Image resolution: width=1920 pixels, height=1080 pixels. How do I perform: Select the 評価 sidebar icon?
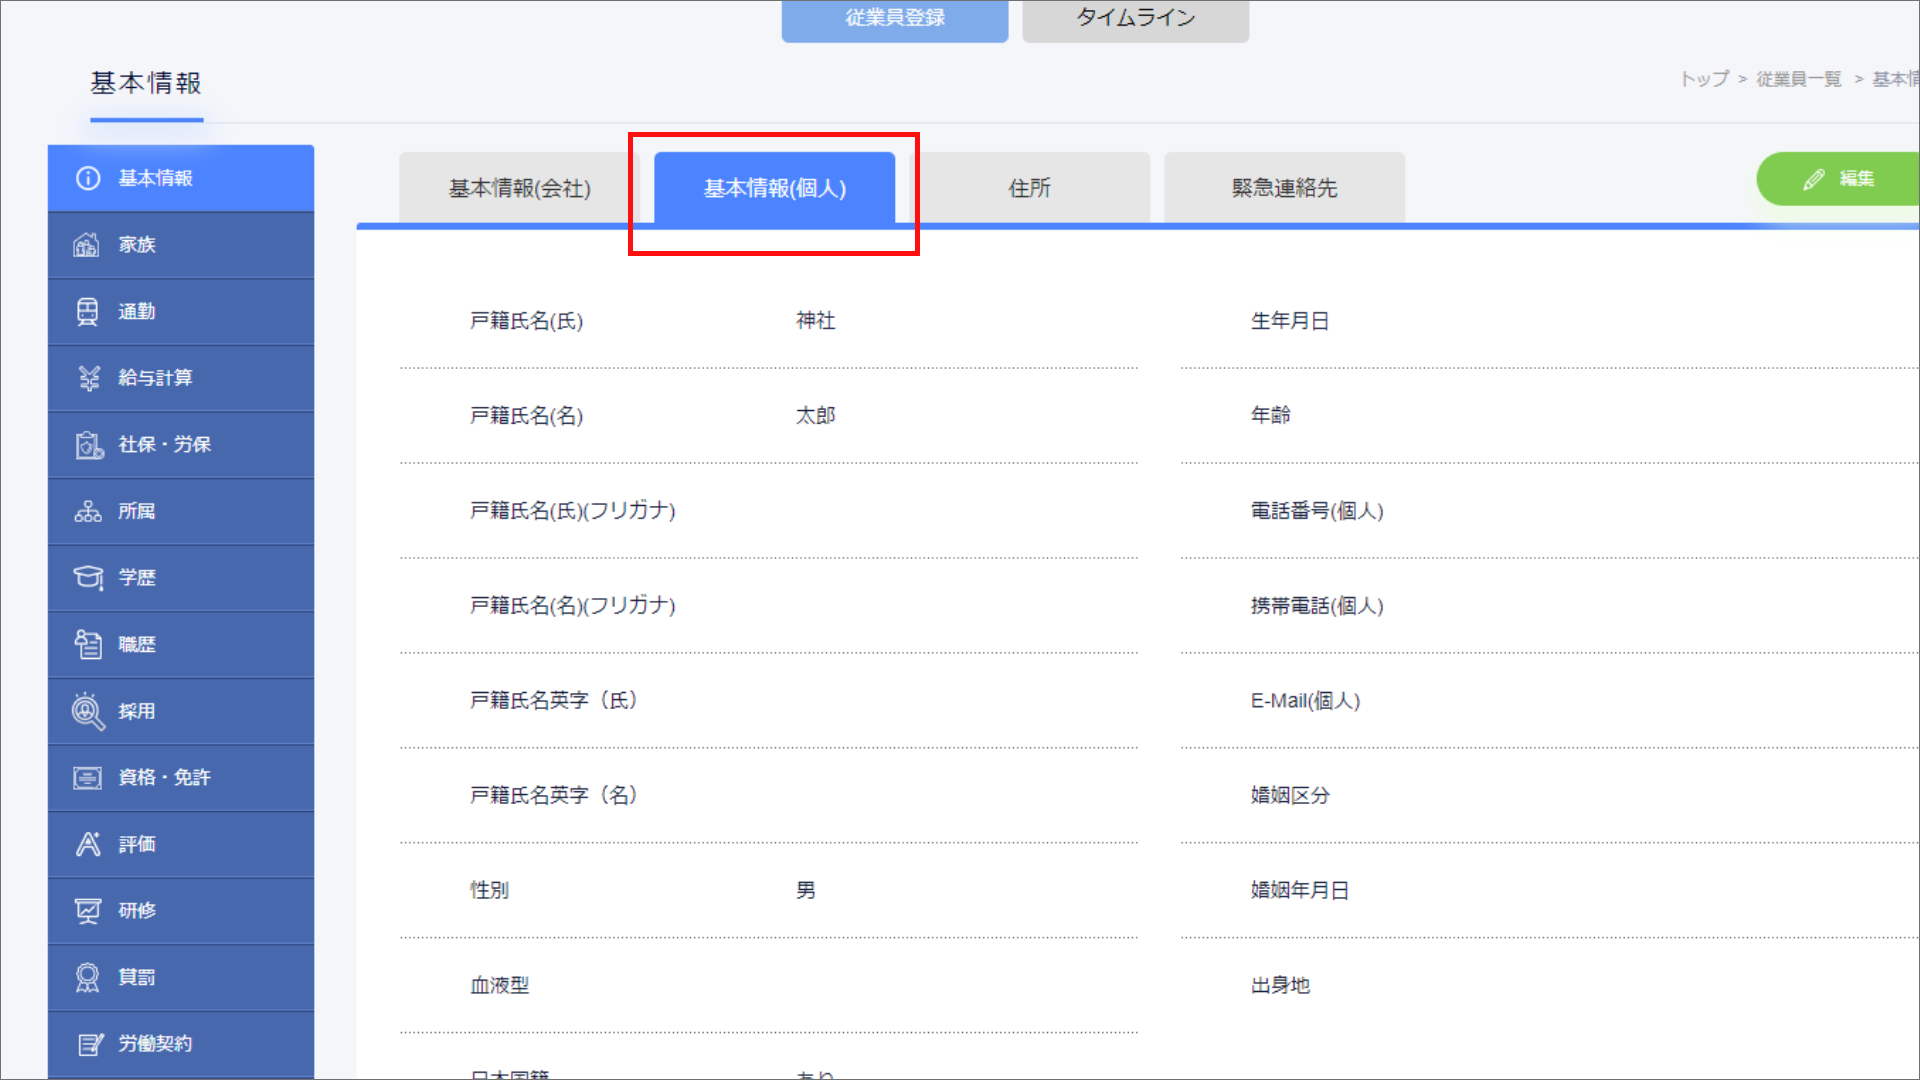[x=87, y=845]
